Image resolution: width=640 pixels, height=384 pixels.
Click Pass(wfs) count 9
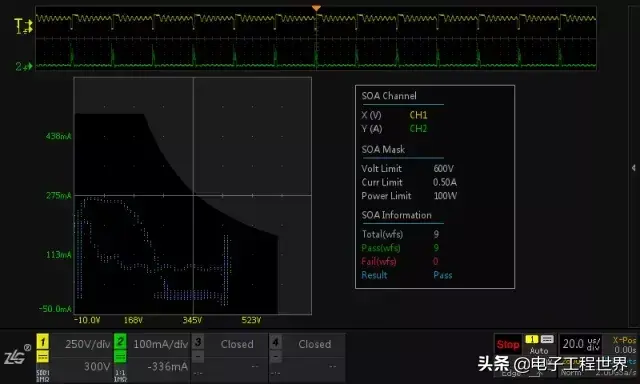436,248
